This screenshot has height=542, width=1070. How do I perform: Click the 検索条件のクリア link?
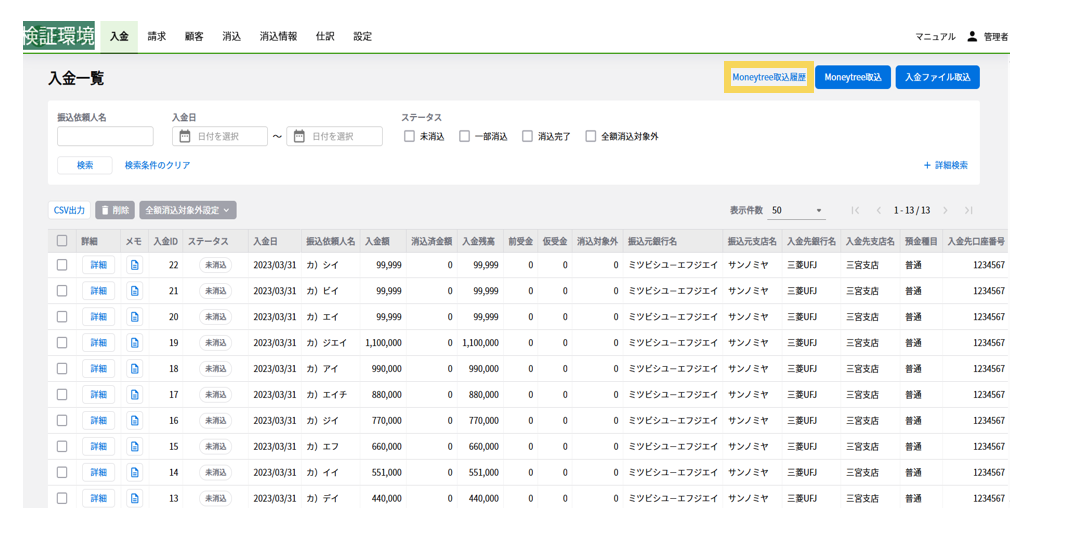tap(157, 166)
